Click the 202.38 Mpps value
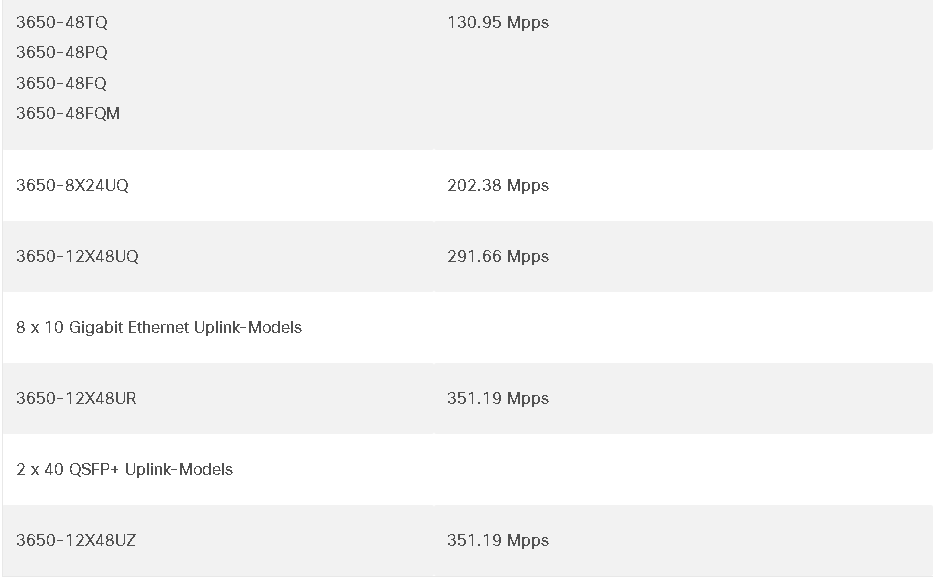 coord(498,186)
